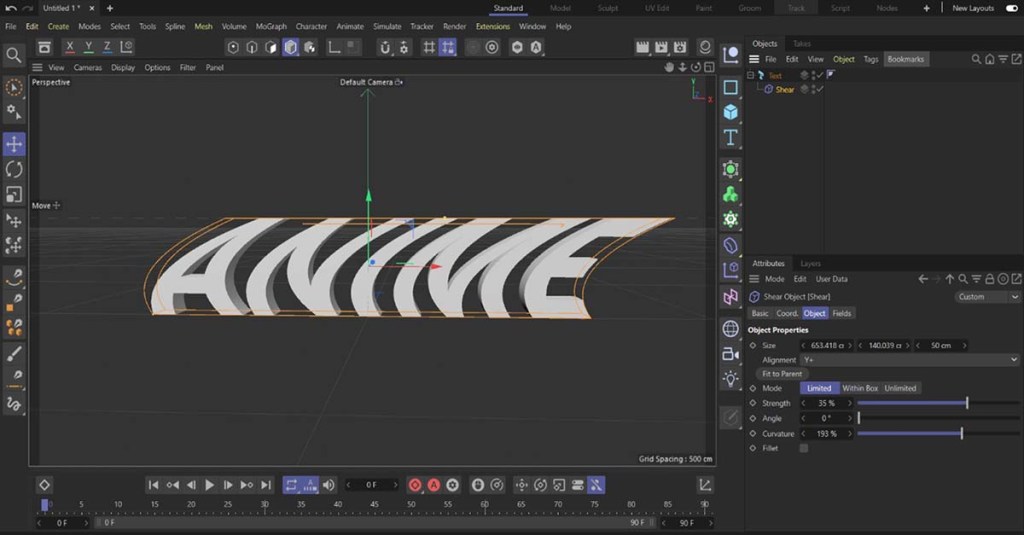
Task: Click the search magnifier icon top-left
Action: [13, 55]
